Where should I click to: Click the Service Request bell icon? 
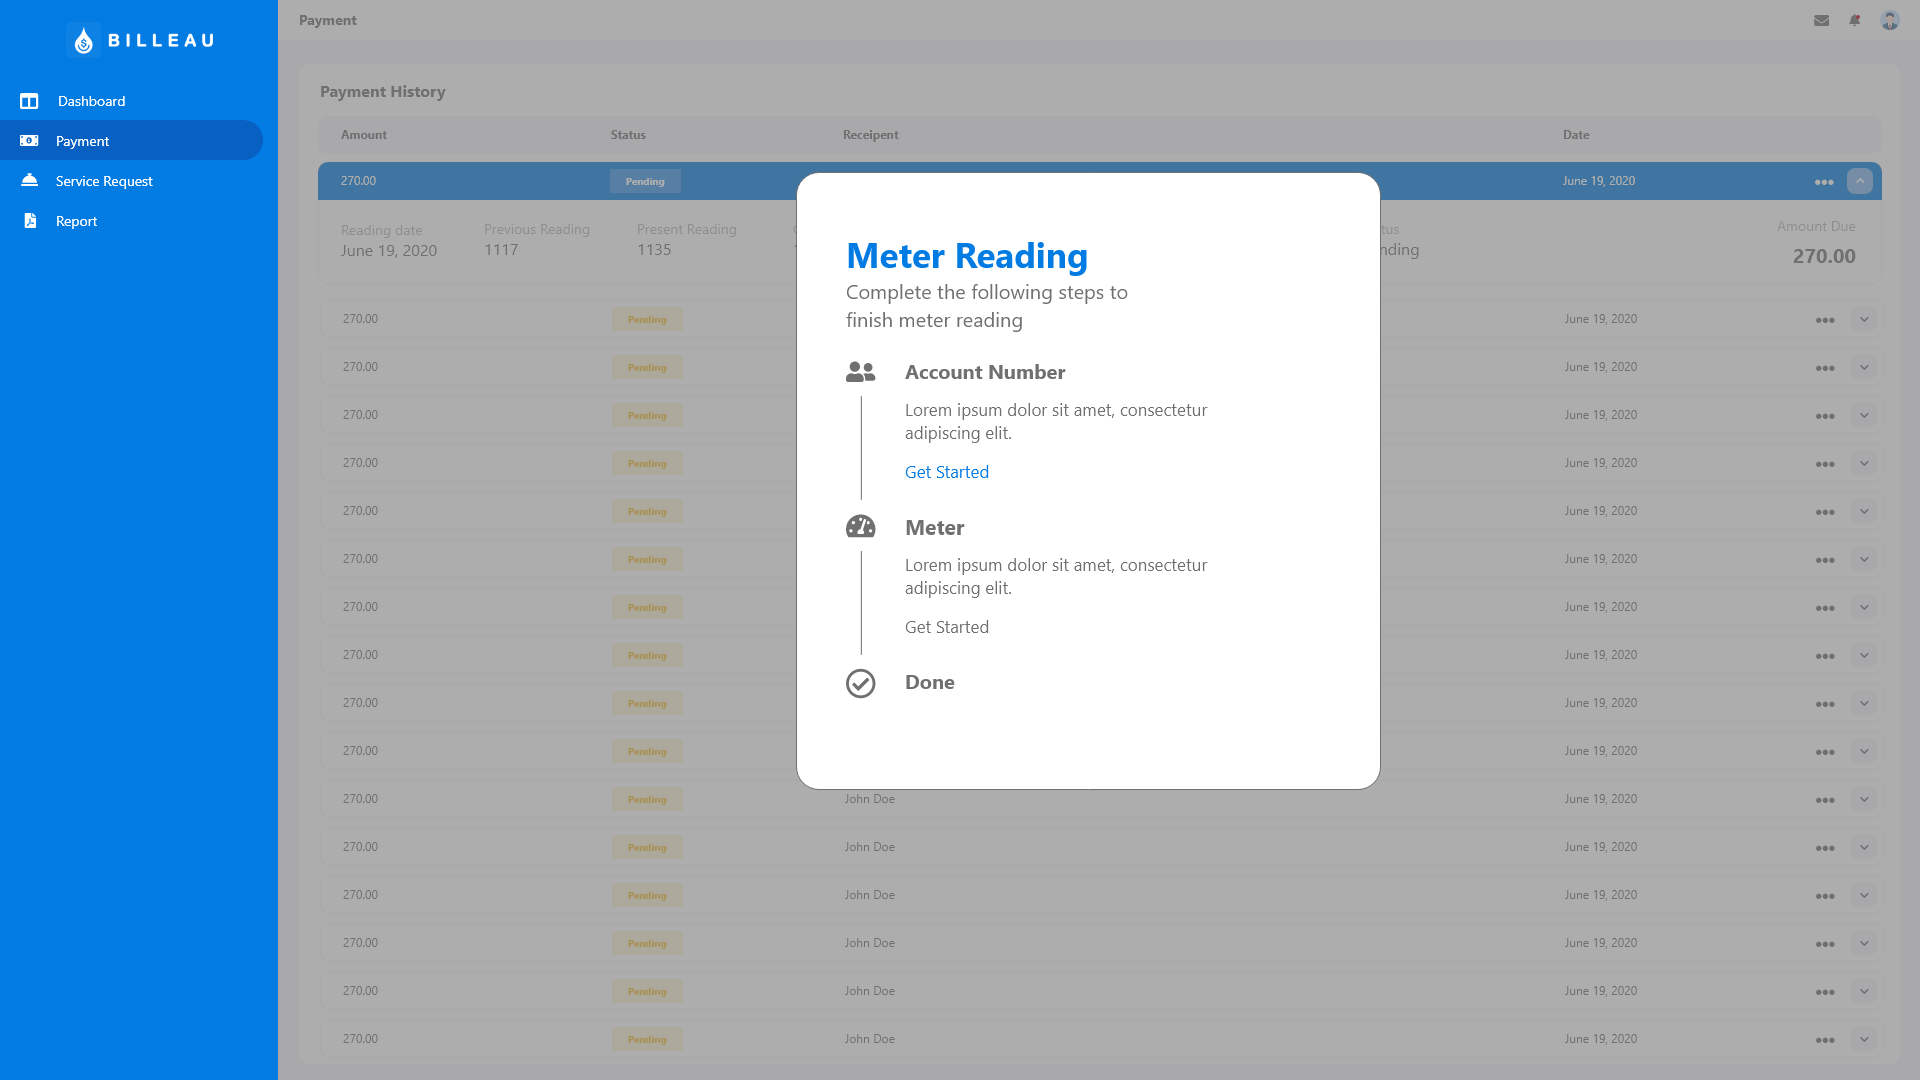[29, 181]
